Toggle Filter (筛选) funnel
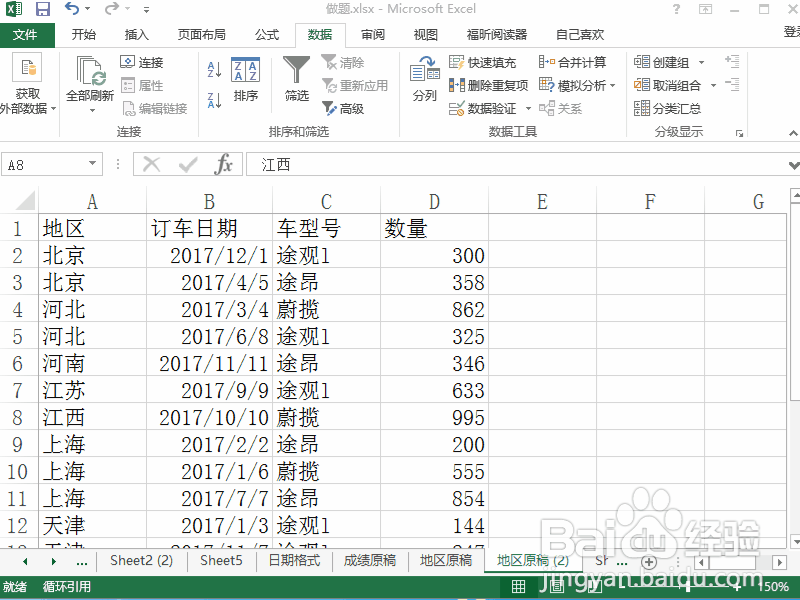 tap(296, 79)
